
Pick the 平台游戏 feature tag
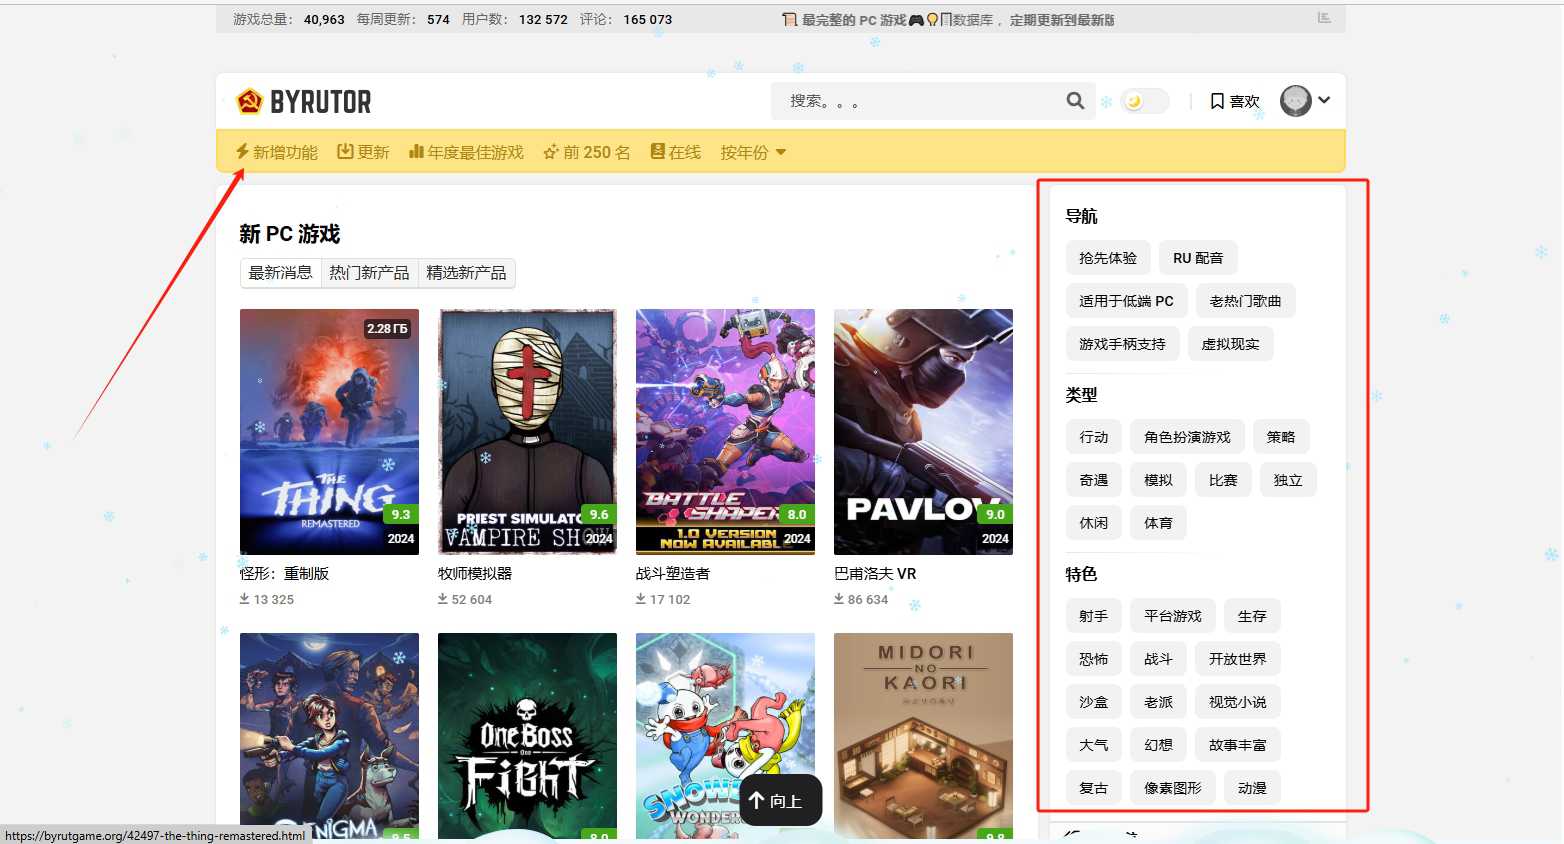pos(1173,616)
